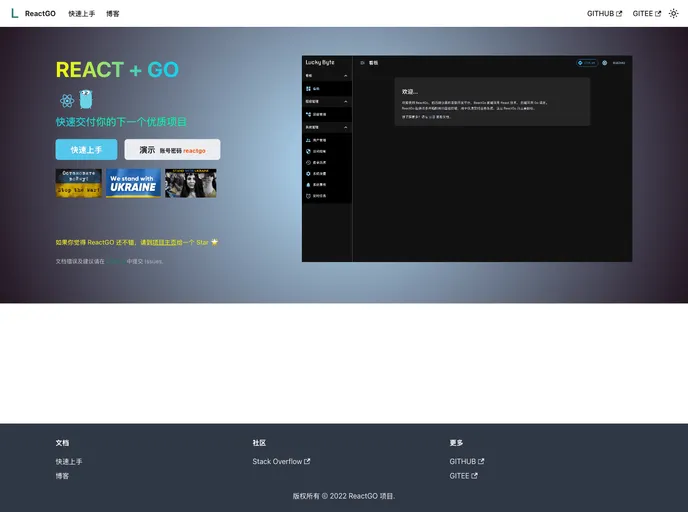Click external-link icon beside navbar GITEE
The image size is (688, 512).
pyautogui.click(x=658, y=14)
